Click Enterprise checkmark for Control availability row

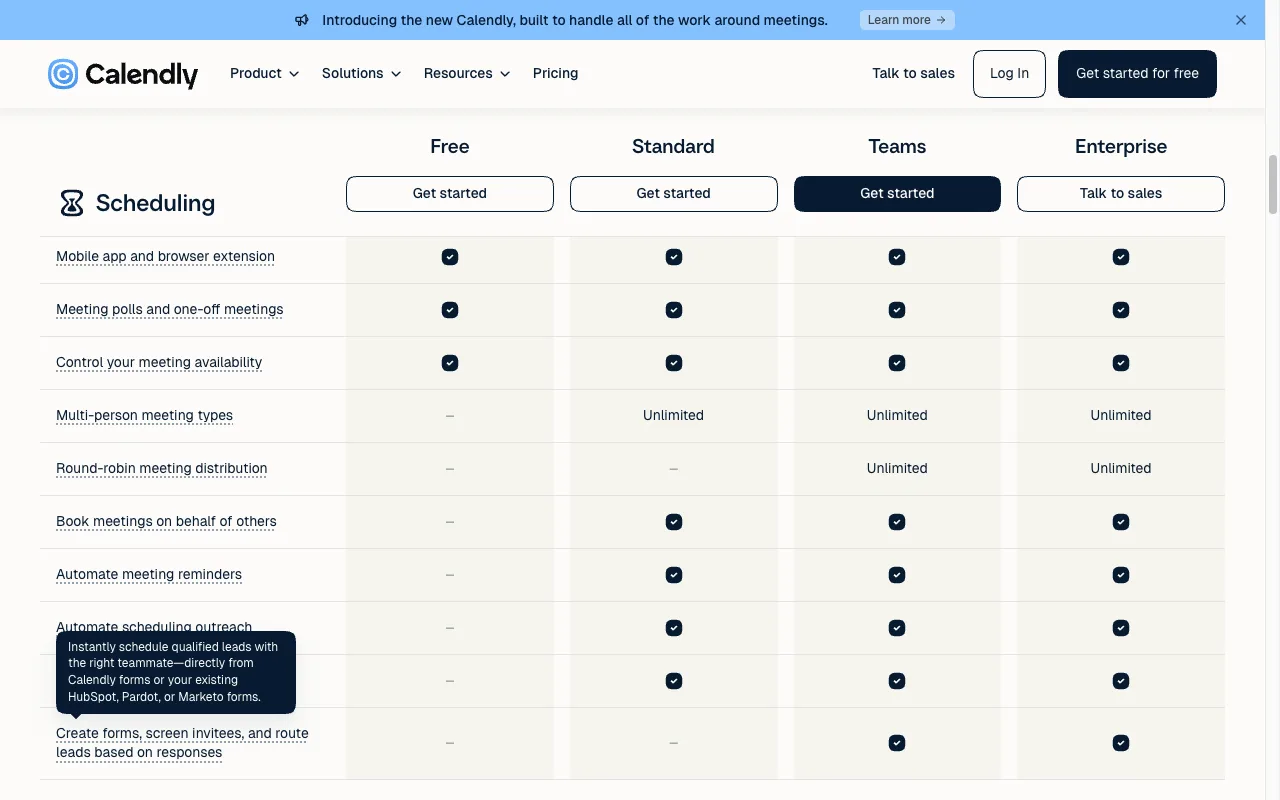1121,363
